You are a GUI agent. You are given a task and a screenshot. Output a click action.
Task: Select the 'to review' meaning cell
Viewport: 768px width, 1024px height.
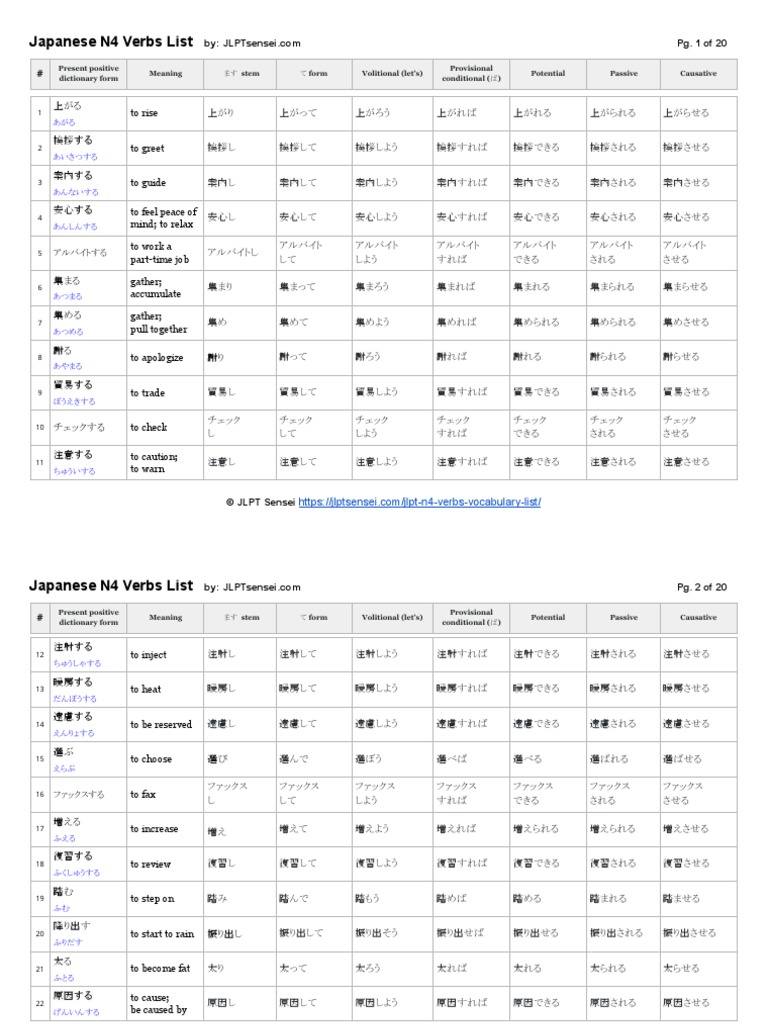[x=165, y=864]
